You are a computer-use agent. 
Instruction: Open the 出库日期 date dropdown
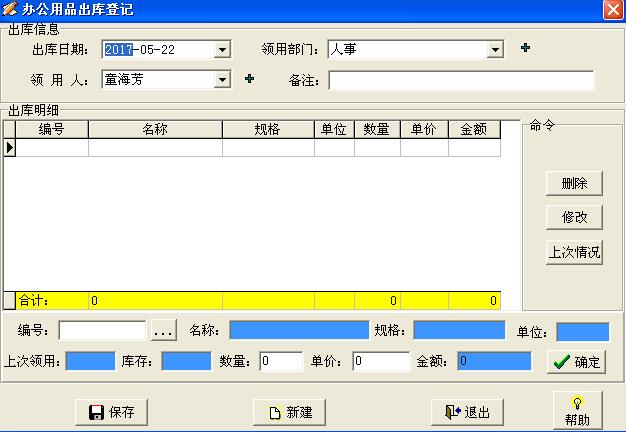(x=222, y=50)
